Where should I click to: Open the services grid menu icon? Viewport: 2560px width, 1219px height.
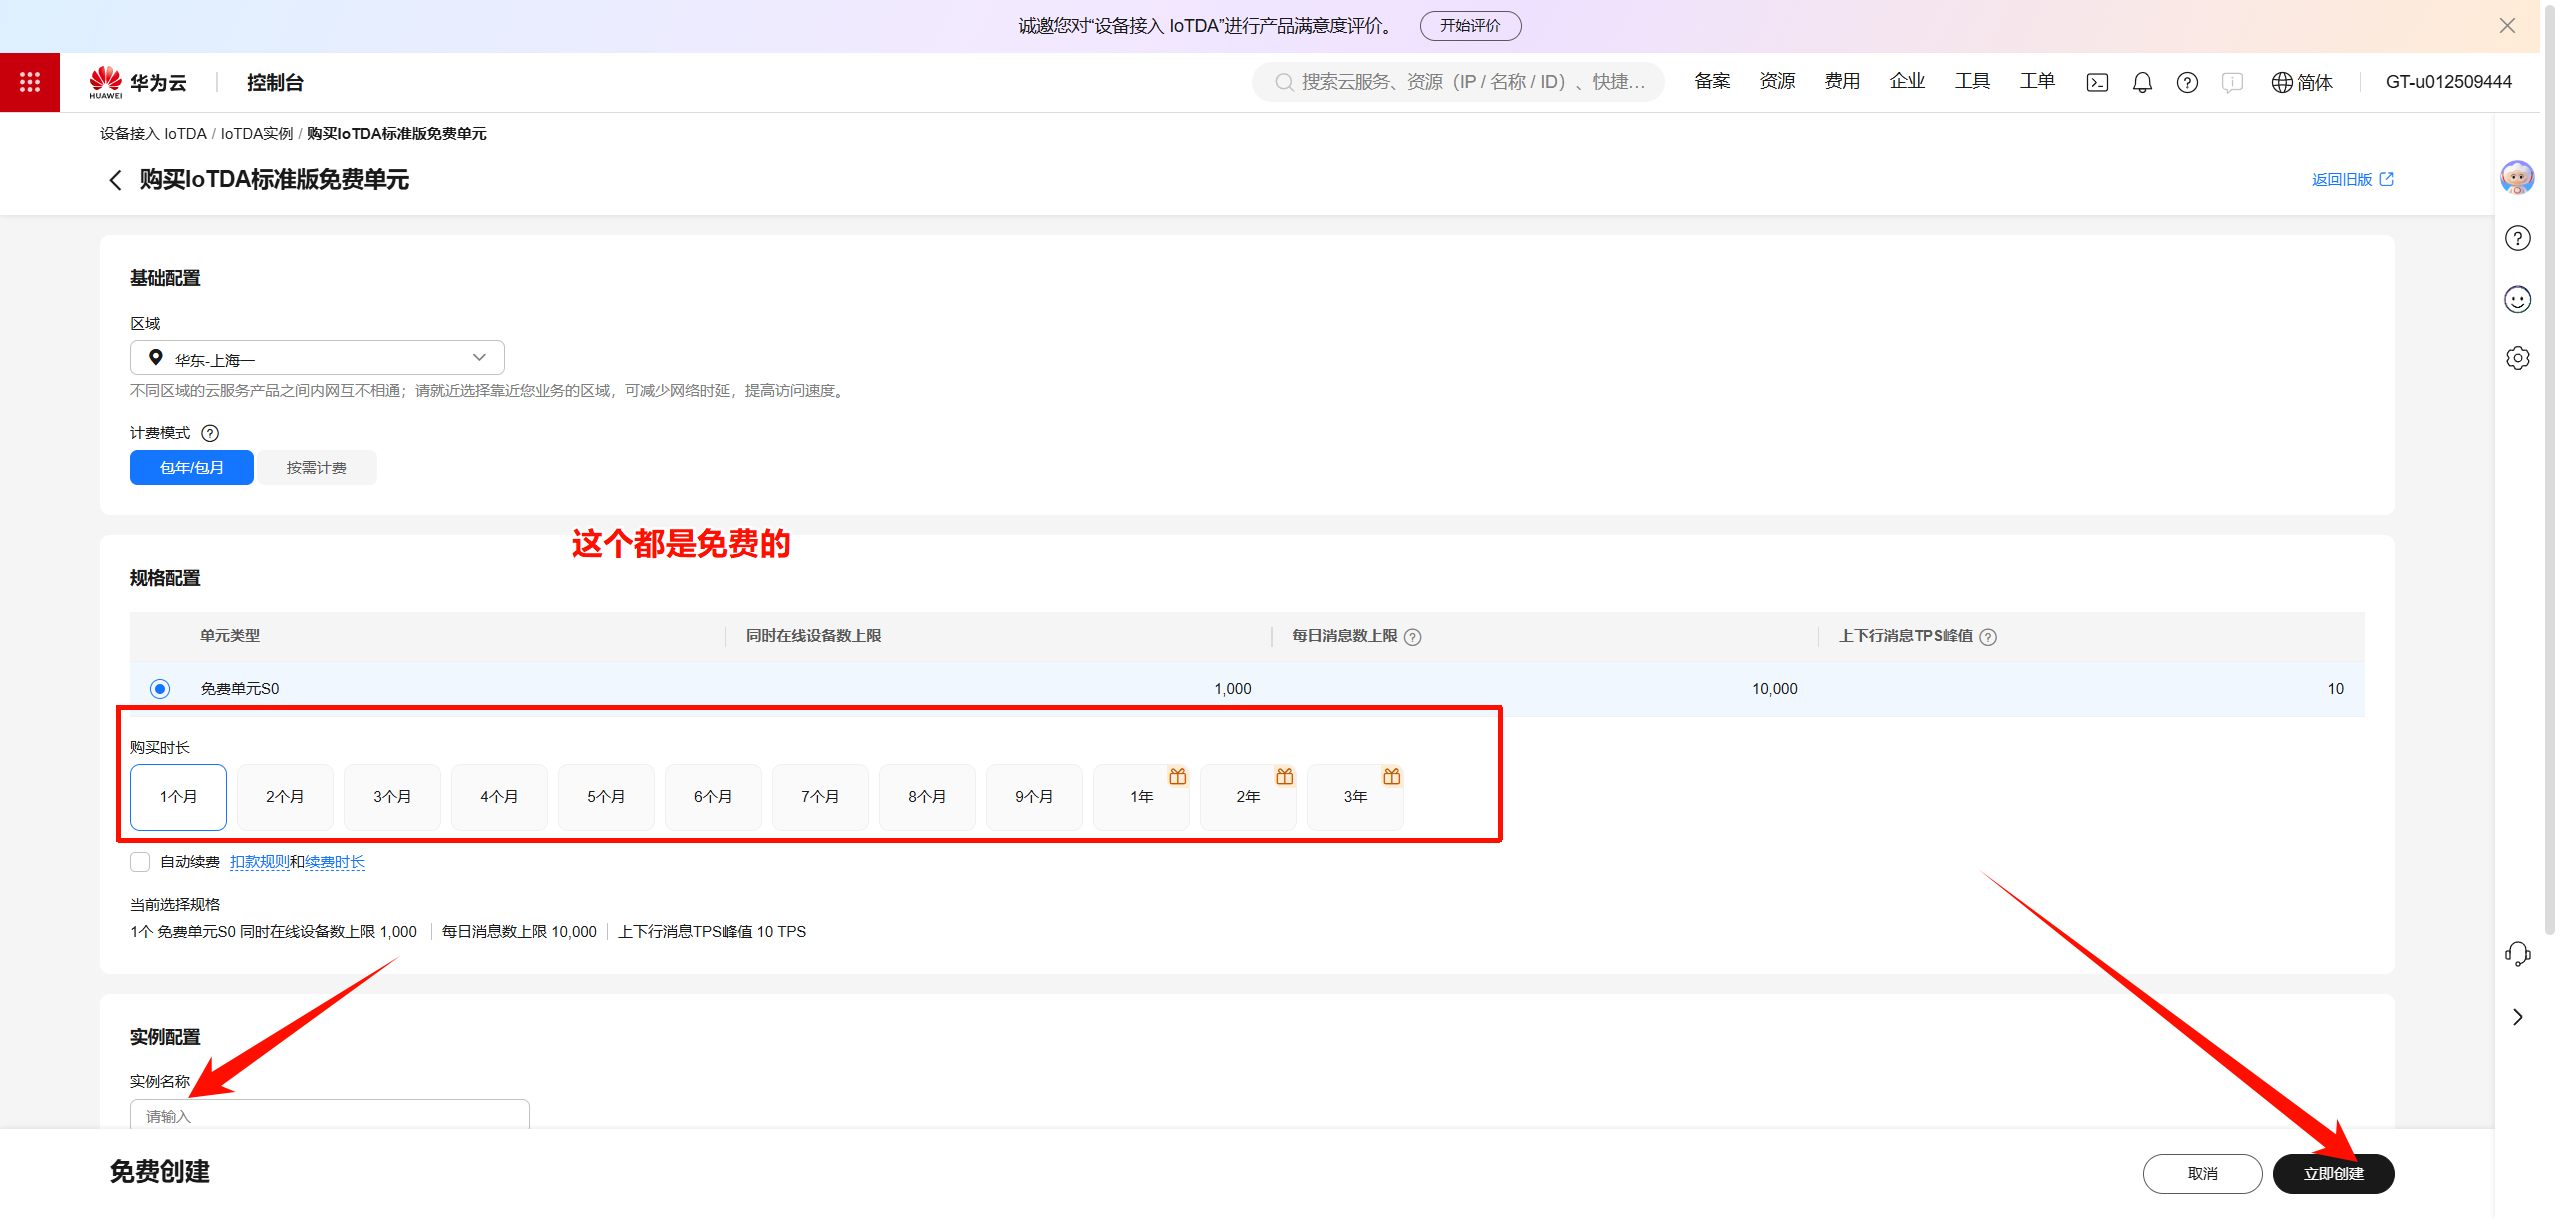point(30,82)
